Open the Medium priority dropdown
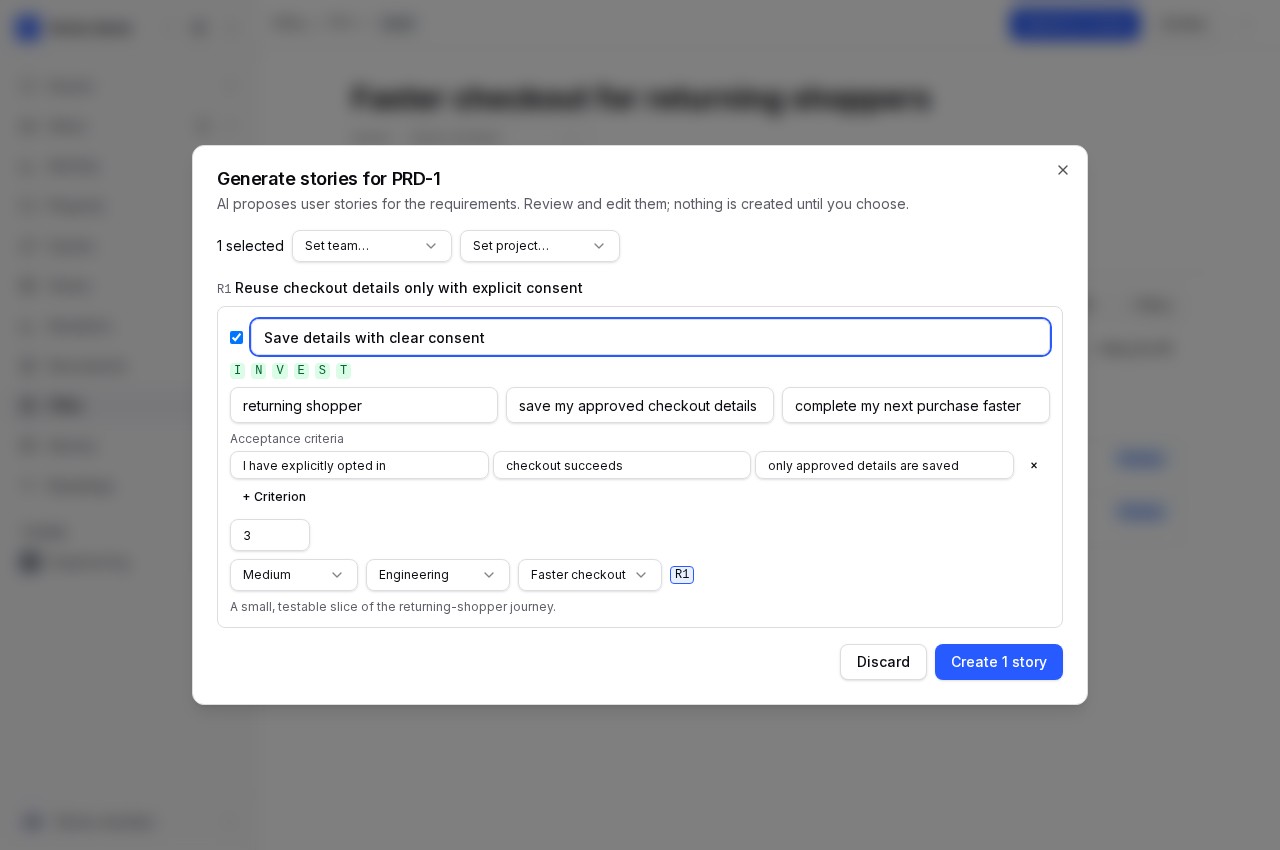Viewport: 1280px width, 850px height. pos(294,575)
